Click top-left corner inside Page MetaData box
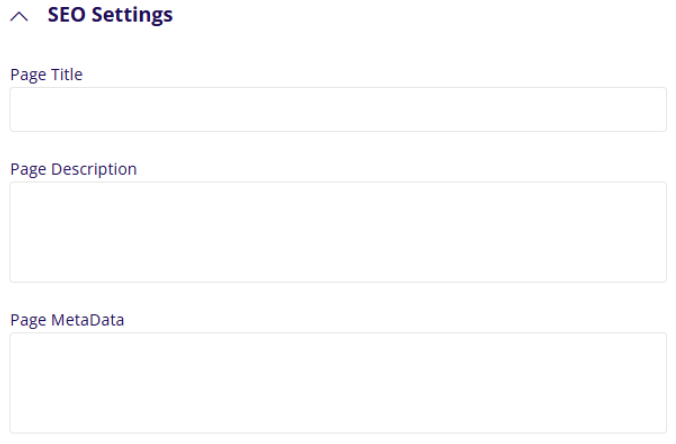676x444 pixels. point(22,345)
